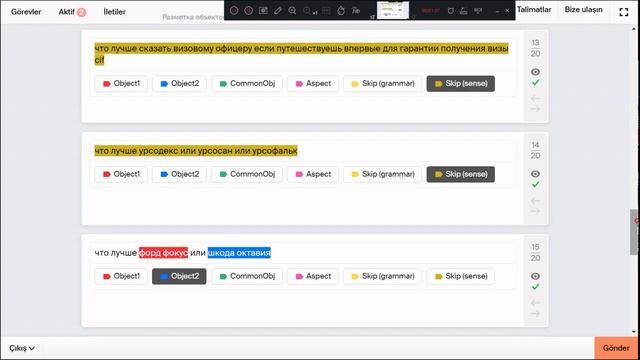The height and width of the screenshot is (360, 640).
Task: Click the left undo arrow on task 13
Action: point(535,98)
